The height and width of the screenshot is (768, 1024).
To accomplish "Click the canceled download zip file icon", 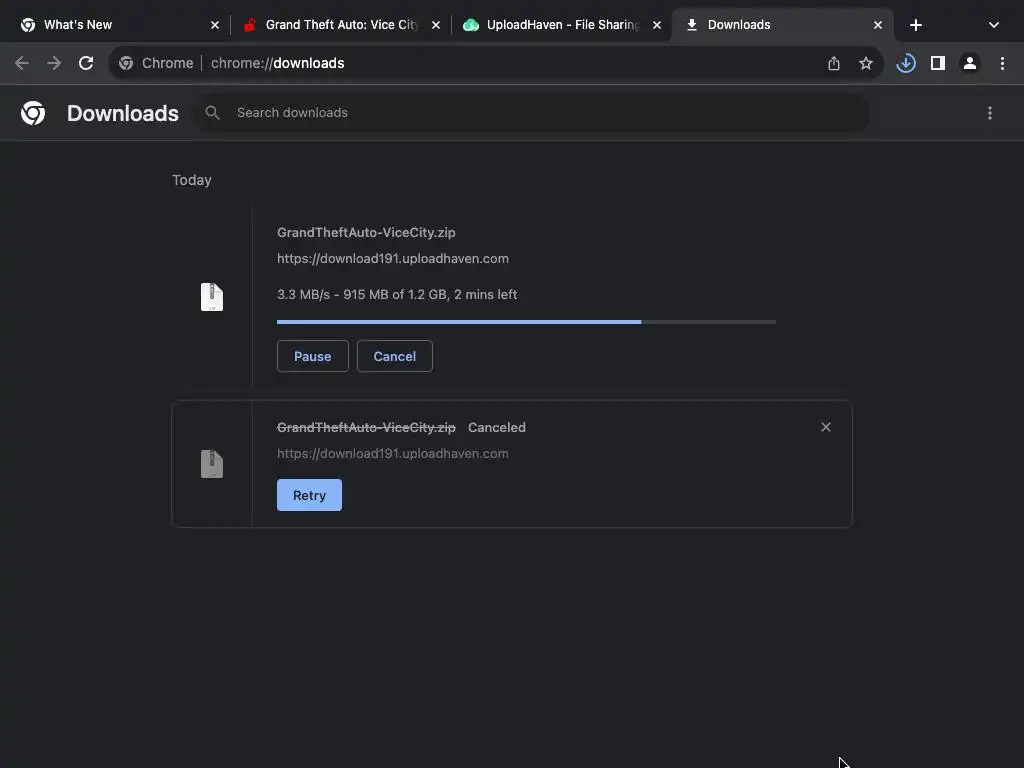I will coord(212,464).
